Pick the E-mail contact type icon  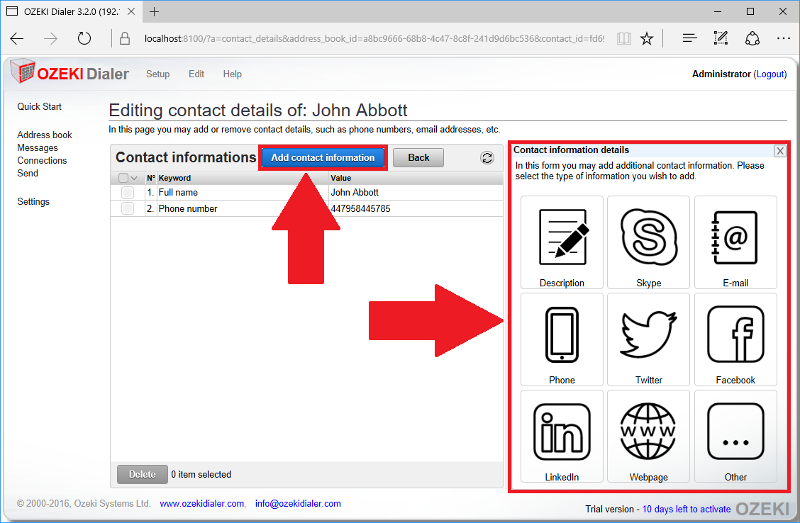[x=735, y=237]
